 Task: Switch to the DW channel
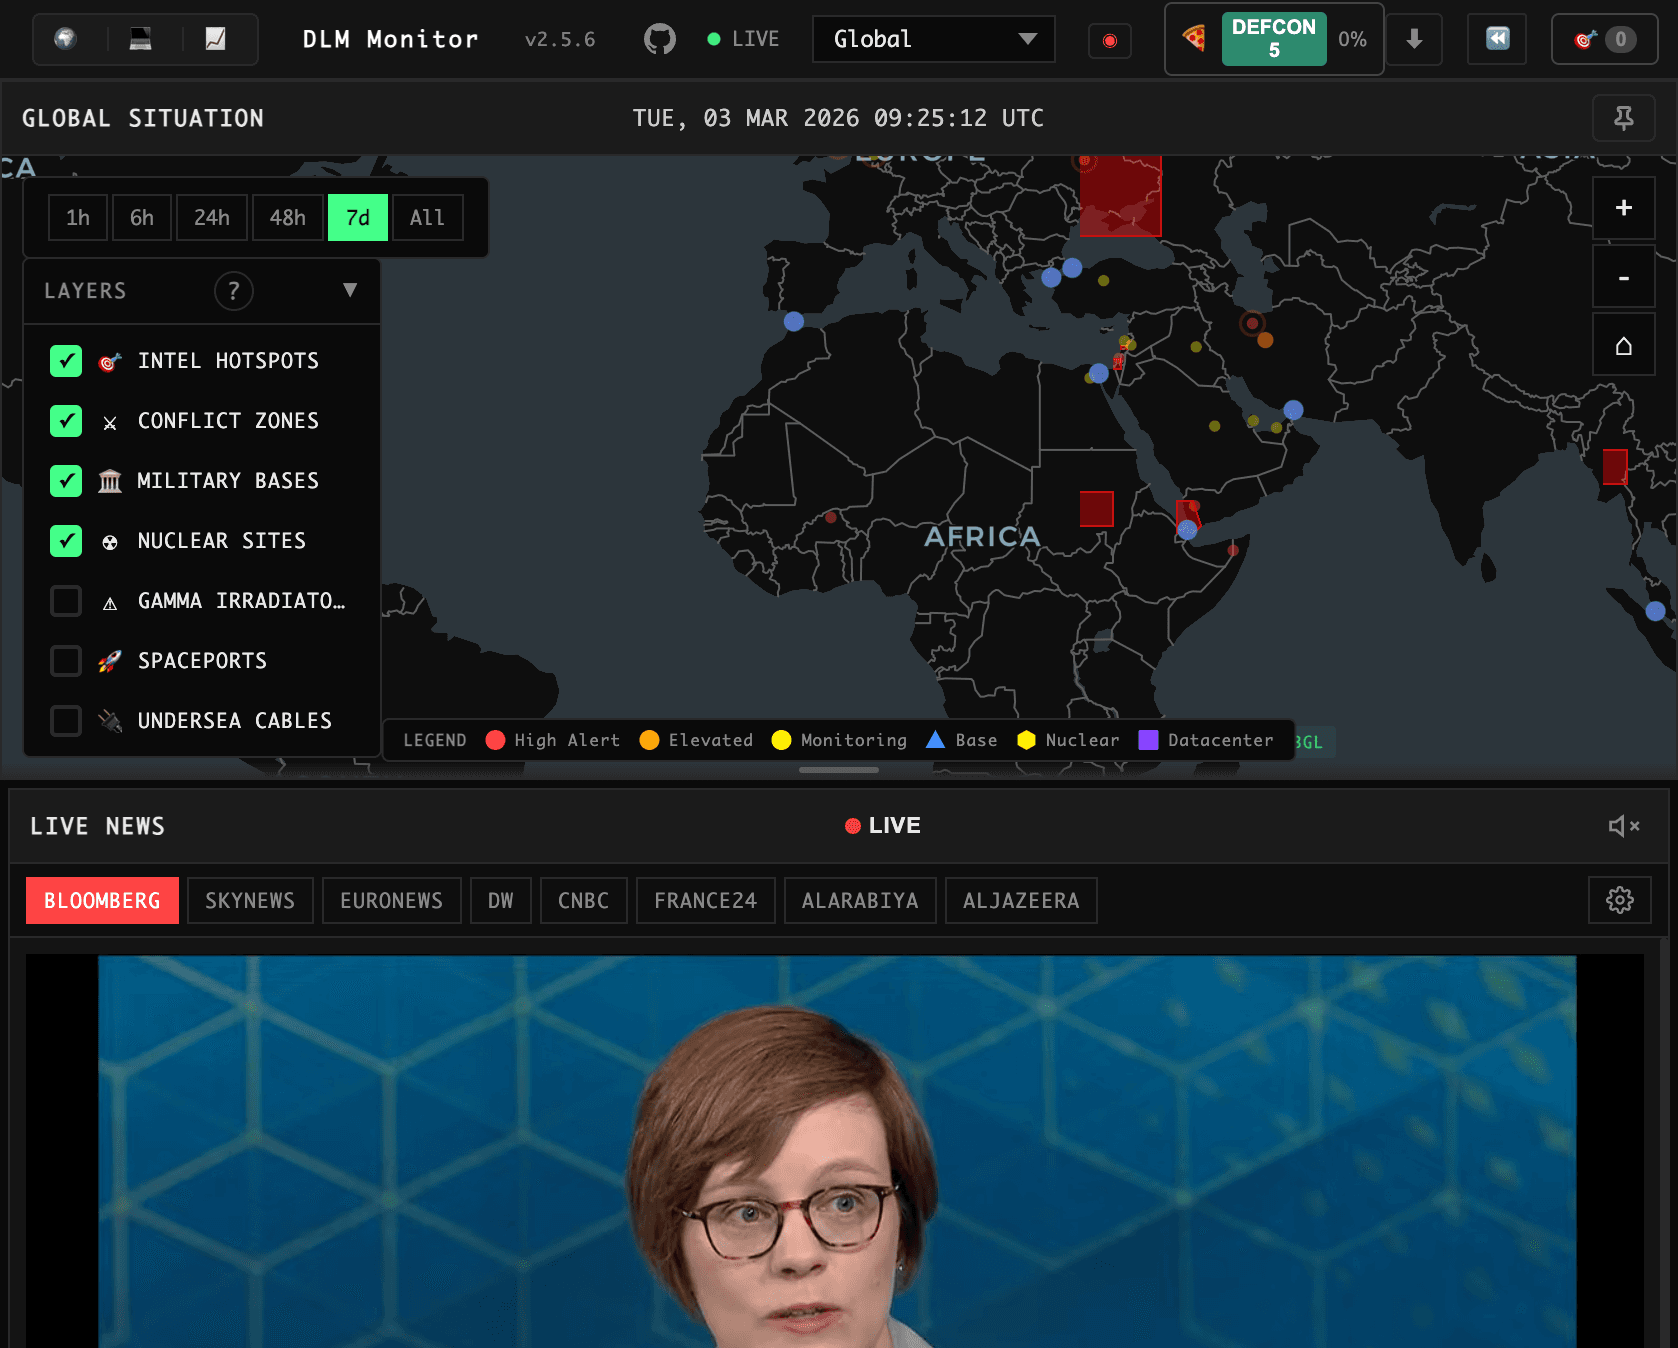pyautogui.click(x=501, y=901)
